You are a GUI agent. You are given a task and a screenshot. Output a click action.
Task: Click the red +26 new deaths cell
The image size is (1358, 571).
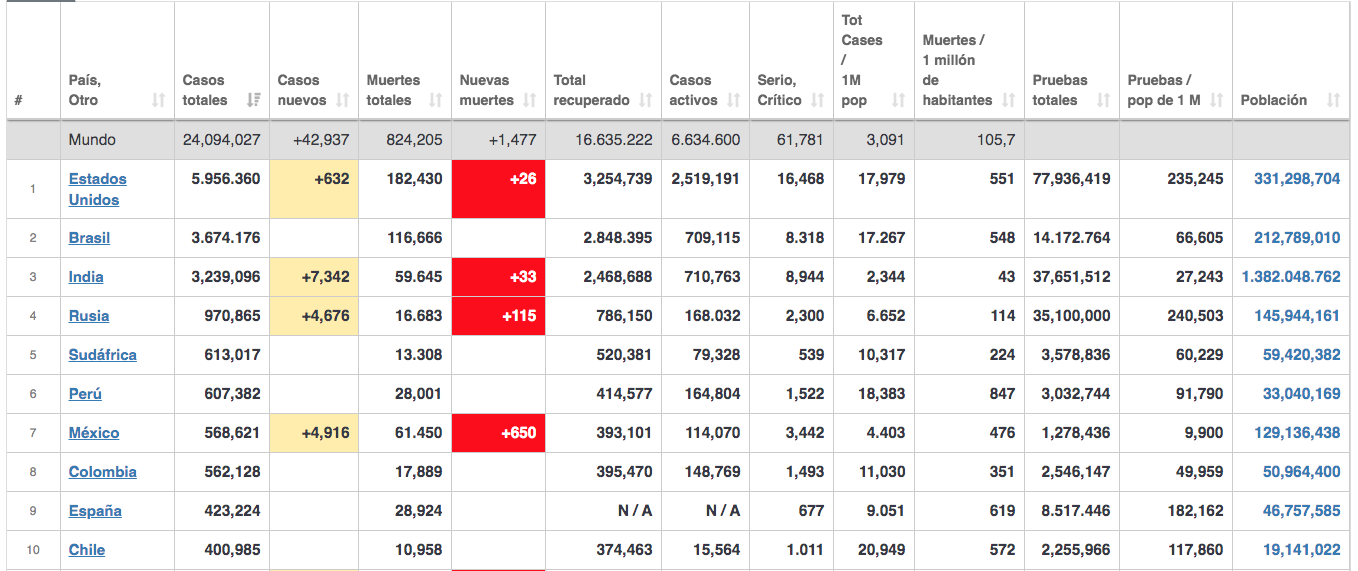point(498,189)
